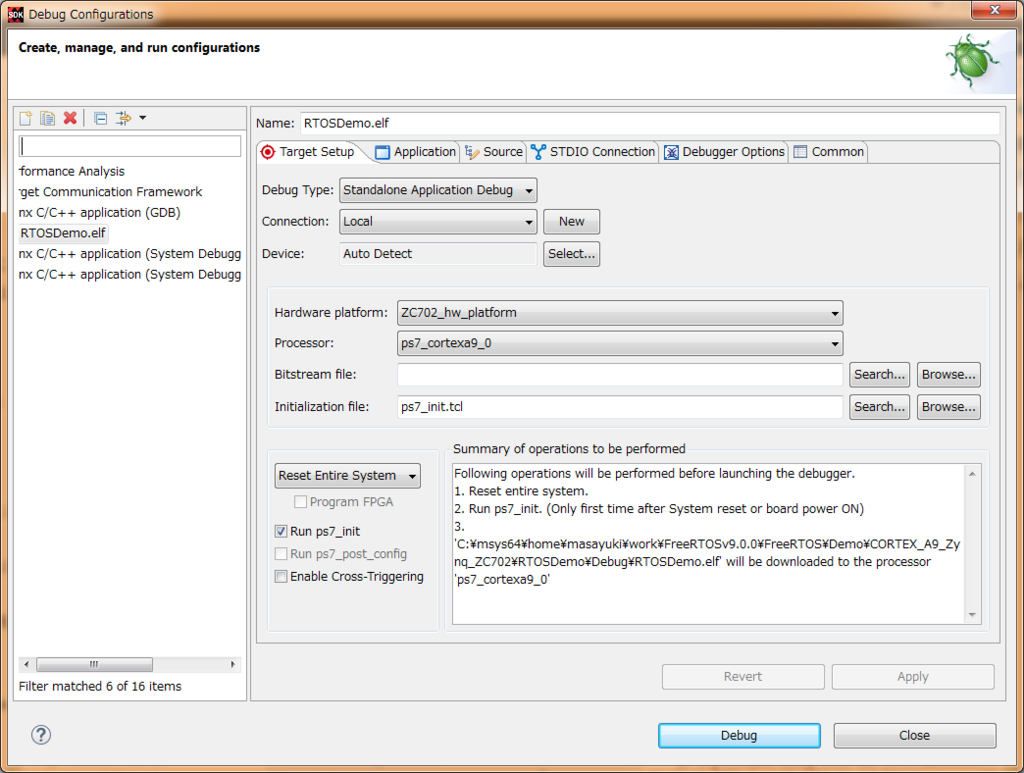Click the tree scrollbar left arrow
The width and height of the screenshot is (1024, 773).
tap(26, 665)
